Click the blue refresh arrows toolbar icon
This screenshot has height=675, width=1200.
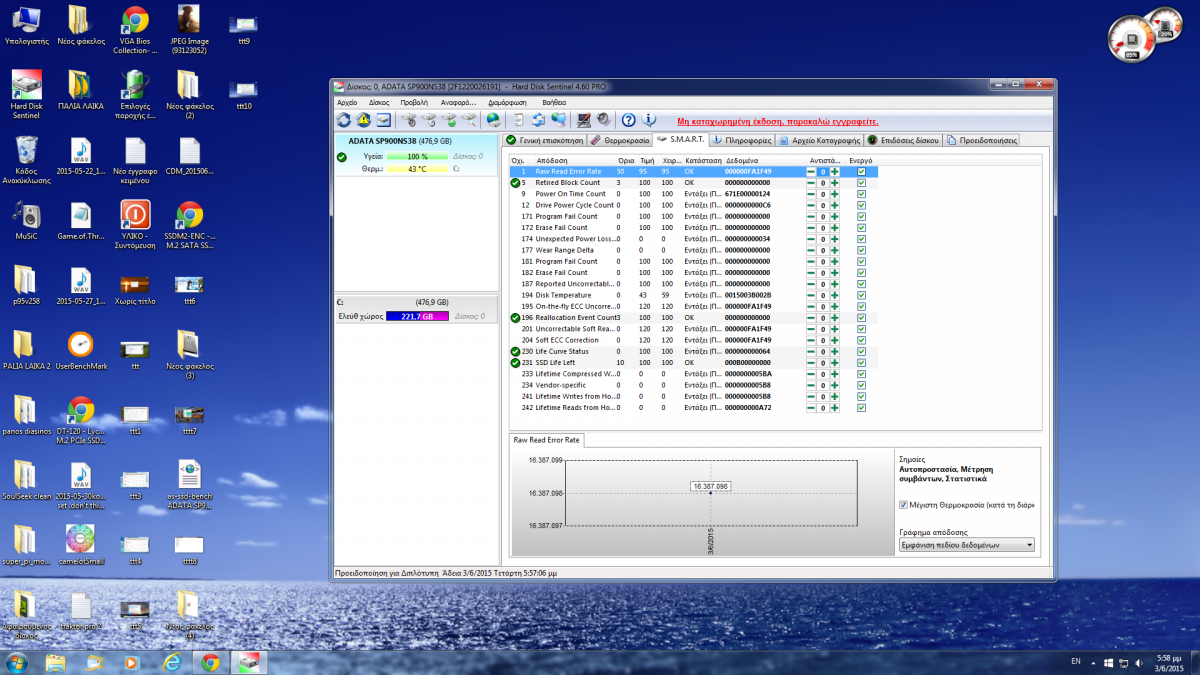[343, 120]
